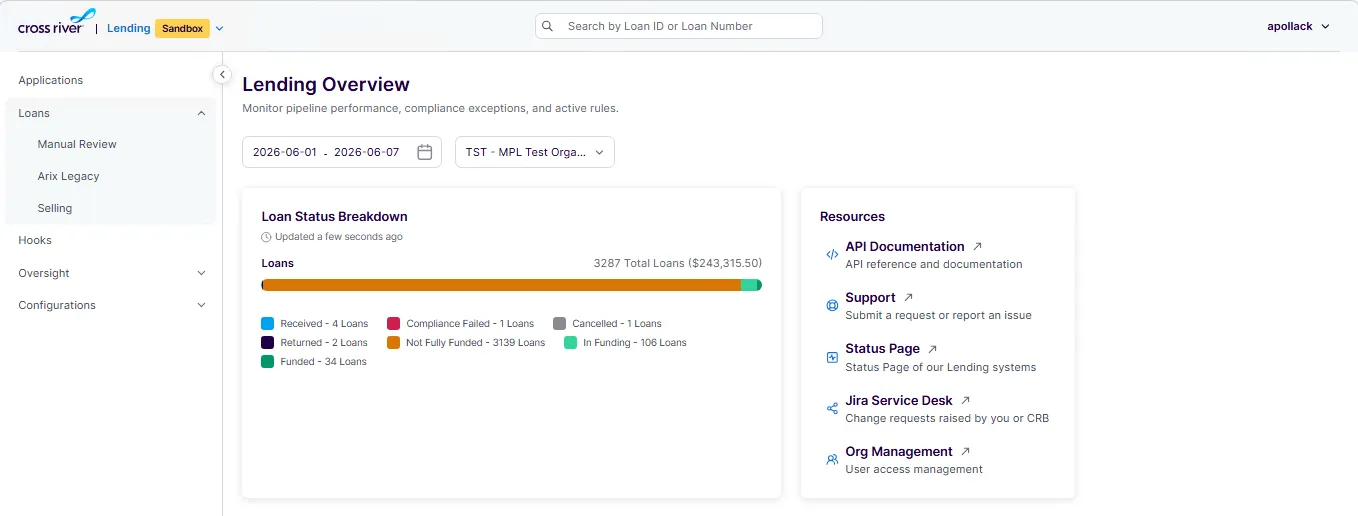The height and width of the screenshot is (516, 1358).
Task: Click the red Compliance Failed legend swatch
Action: 394,324
